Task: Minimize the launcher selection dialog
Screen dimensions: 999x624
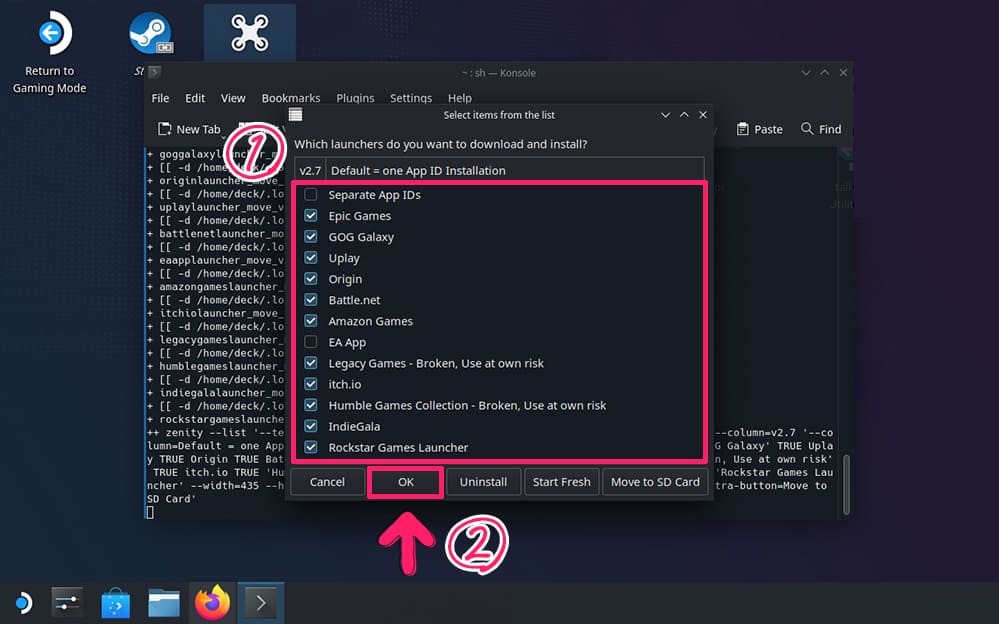Action: [665, 115]
